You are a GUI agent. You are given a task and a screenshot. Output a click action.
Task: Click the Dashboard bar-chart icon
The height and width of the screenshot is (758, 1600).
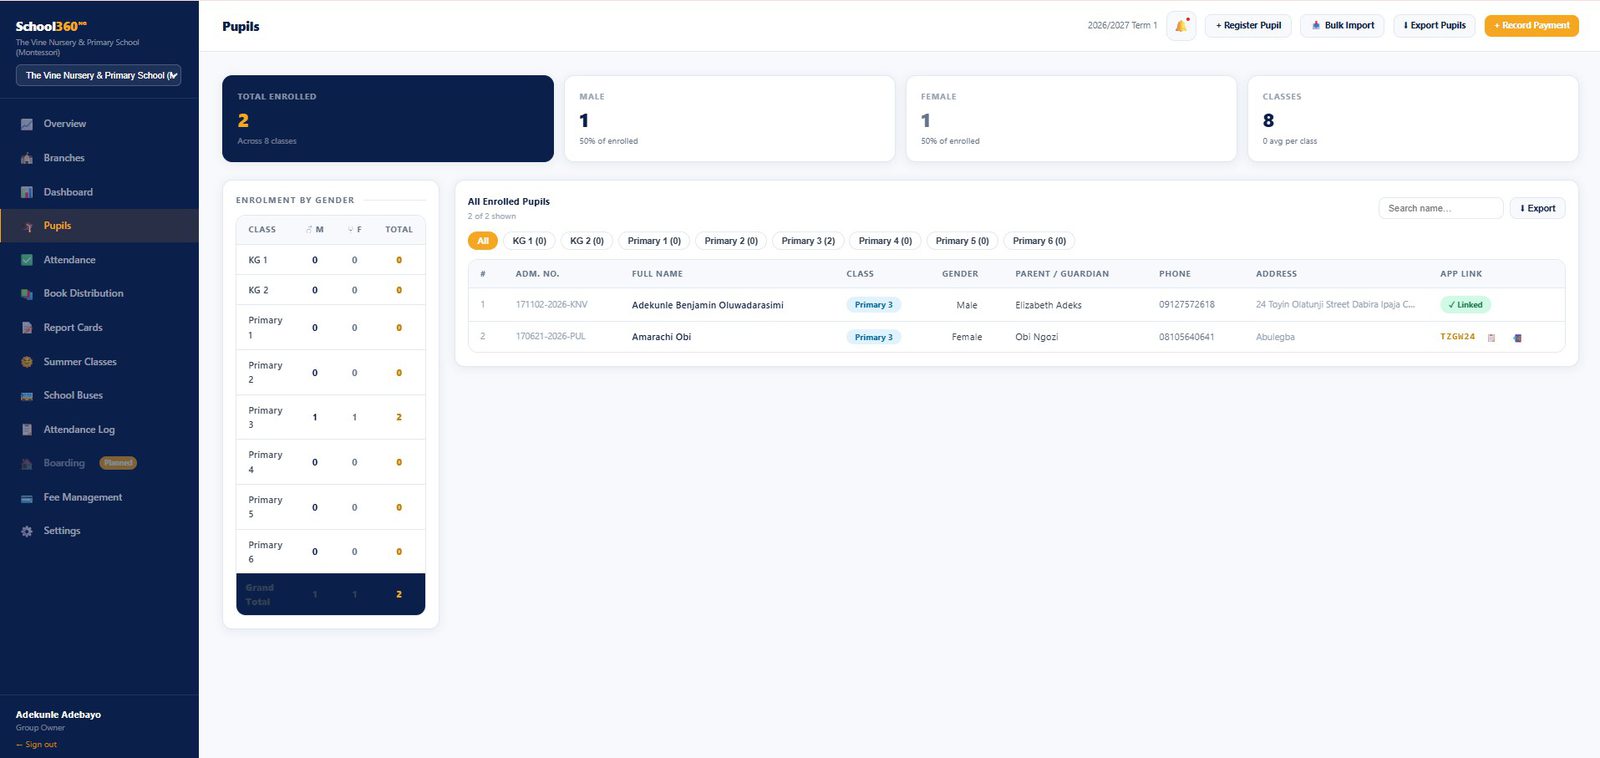(x=27, y=192)
